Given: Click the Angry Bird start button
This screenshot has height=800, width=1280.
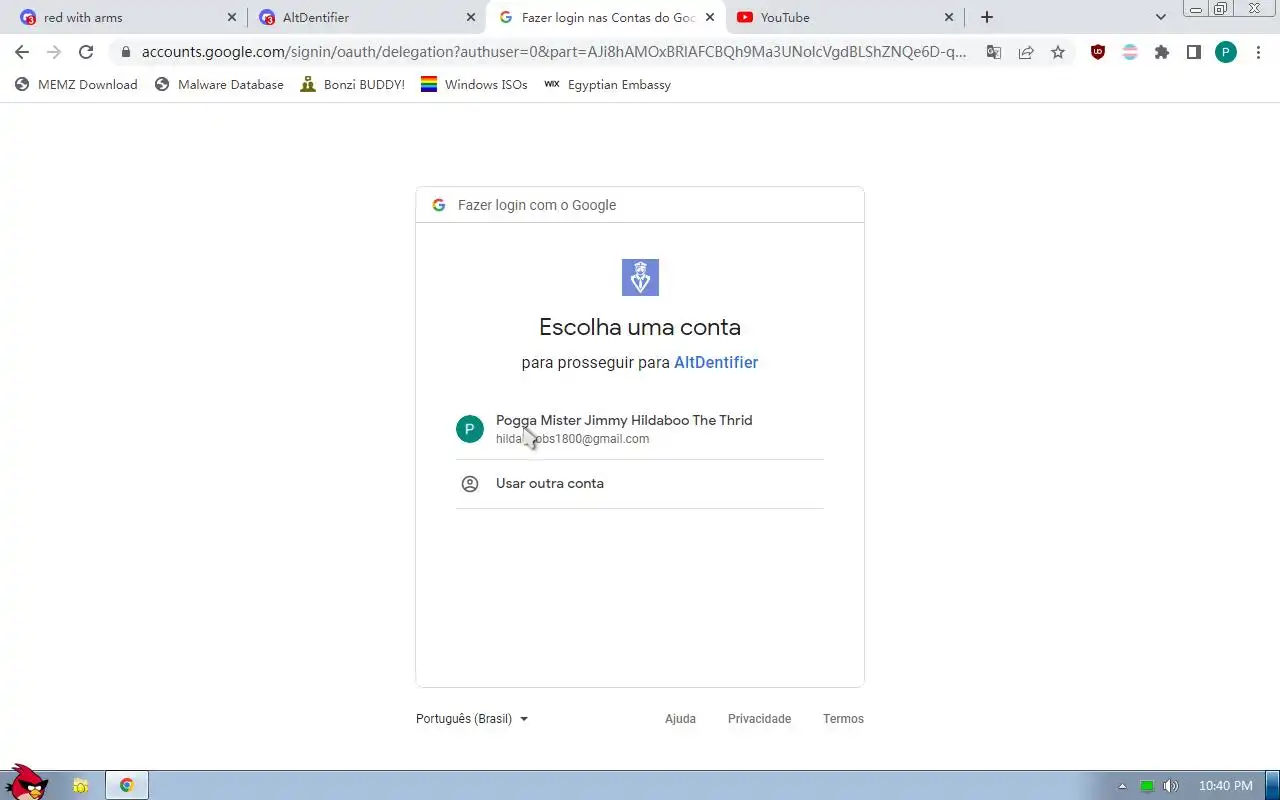Looking at the screenshot, I should [x=26, y=783].
